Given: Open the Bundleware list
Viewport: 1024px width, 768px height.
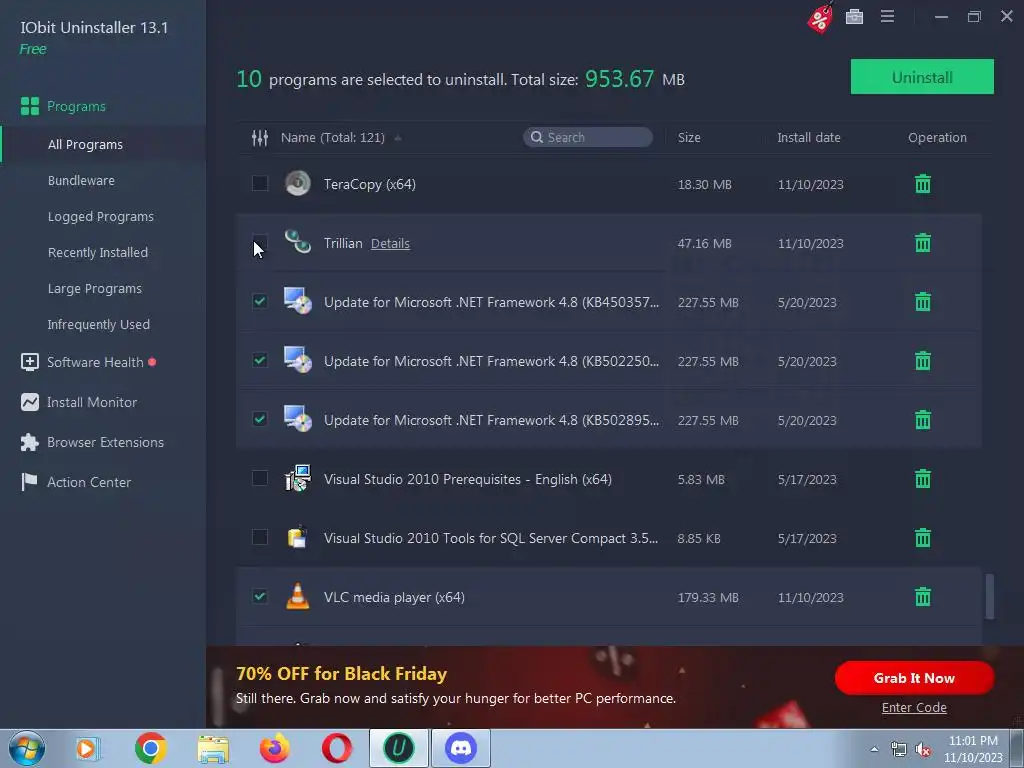Looking at the screenshot, I should click(x=81, y=180).
